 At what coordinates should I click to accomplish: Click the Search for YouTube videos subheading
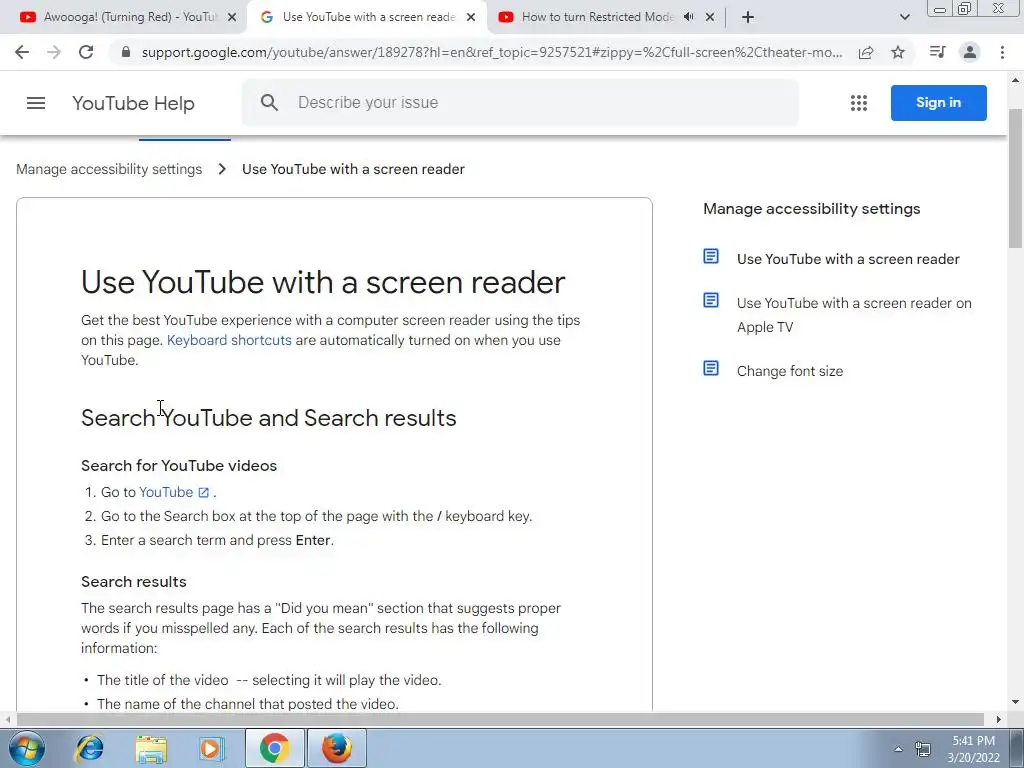click(x=179, y=466)
